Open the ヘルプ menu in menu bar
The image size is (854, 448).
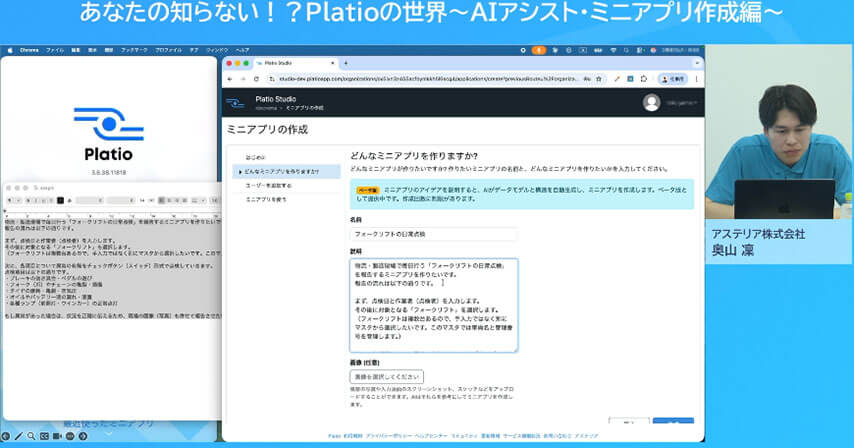242,50
